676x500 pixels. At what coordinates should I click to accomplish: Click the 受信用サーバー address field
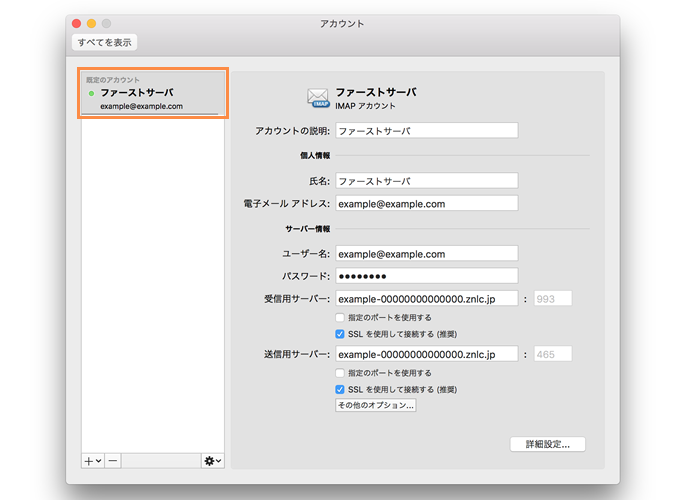(x=427, y=299)
